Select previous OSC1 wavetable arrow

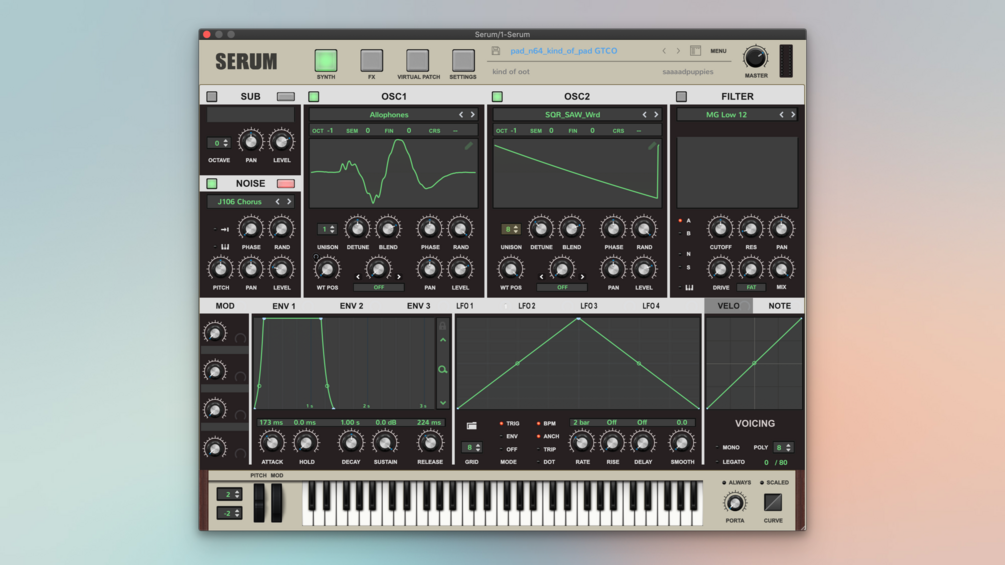click(x=461, y=115)
